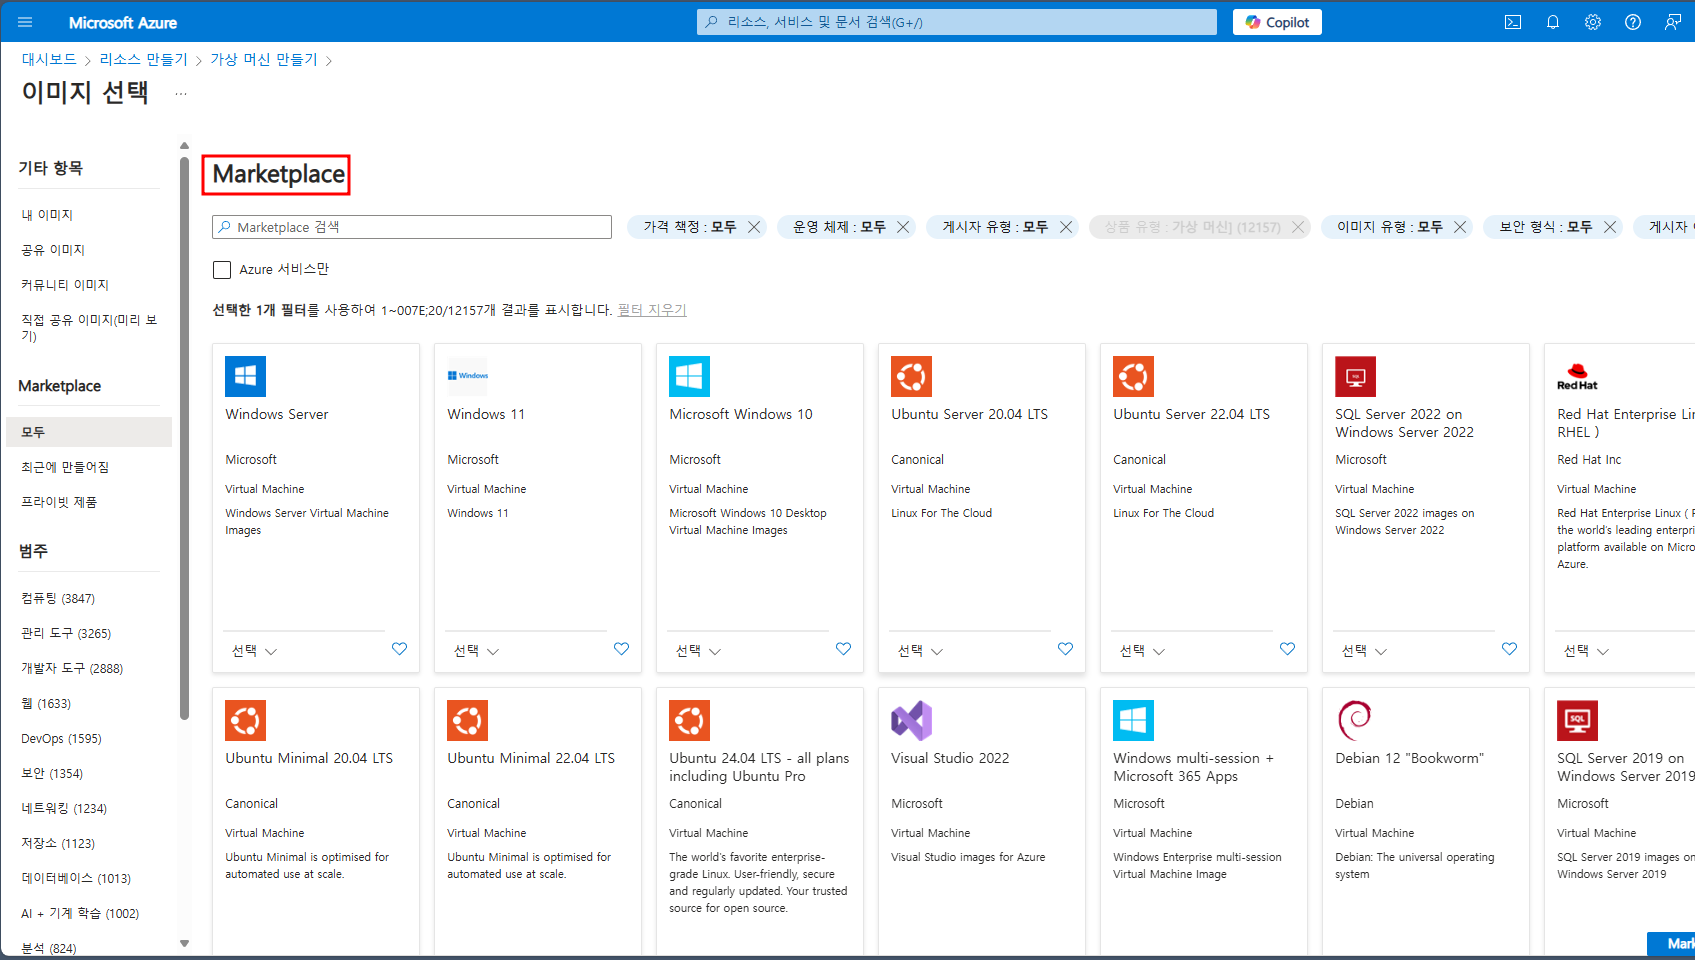Viewport: 1695px width, 960px height.
Task: Expand 선택 dropdown on Ubuntu Server 22.04
Action: pyautogui.click(x=1143, y=651)
